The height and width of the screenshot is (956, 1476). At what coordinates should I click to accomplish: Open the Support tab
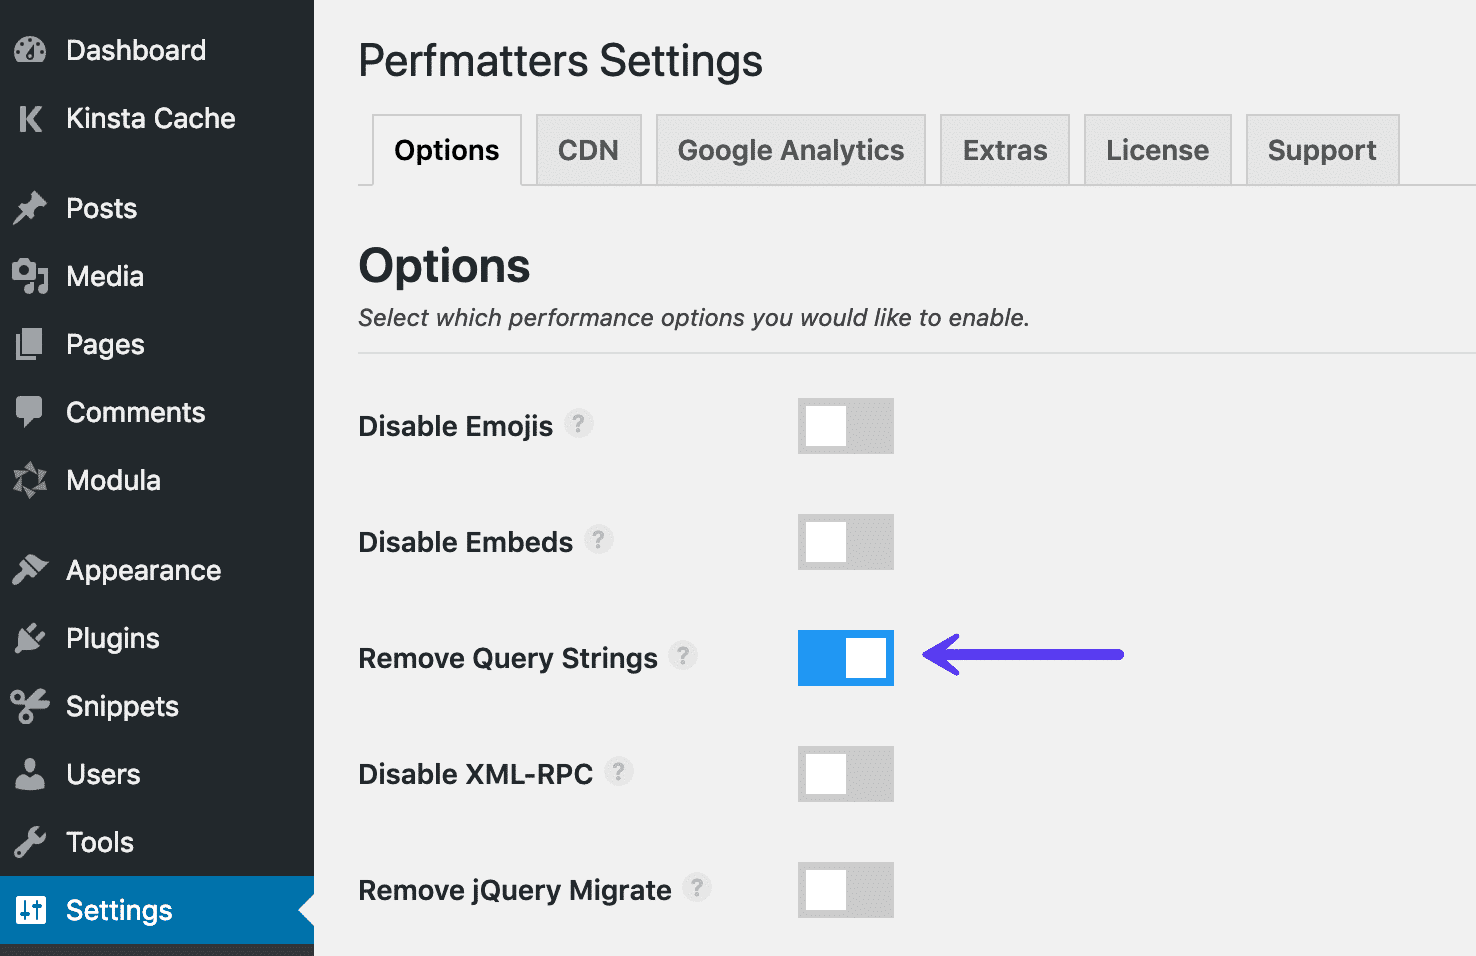click(x=1322, y=149)
